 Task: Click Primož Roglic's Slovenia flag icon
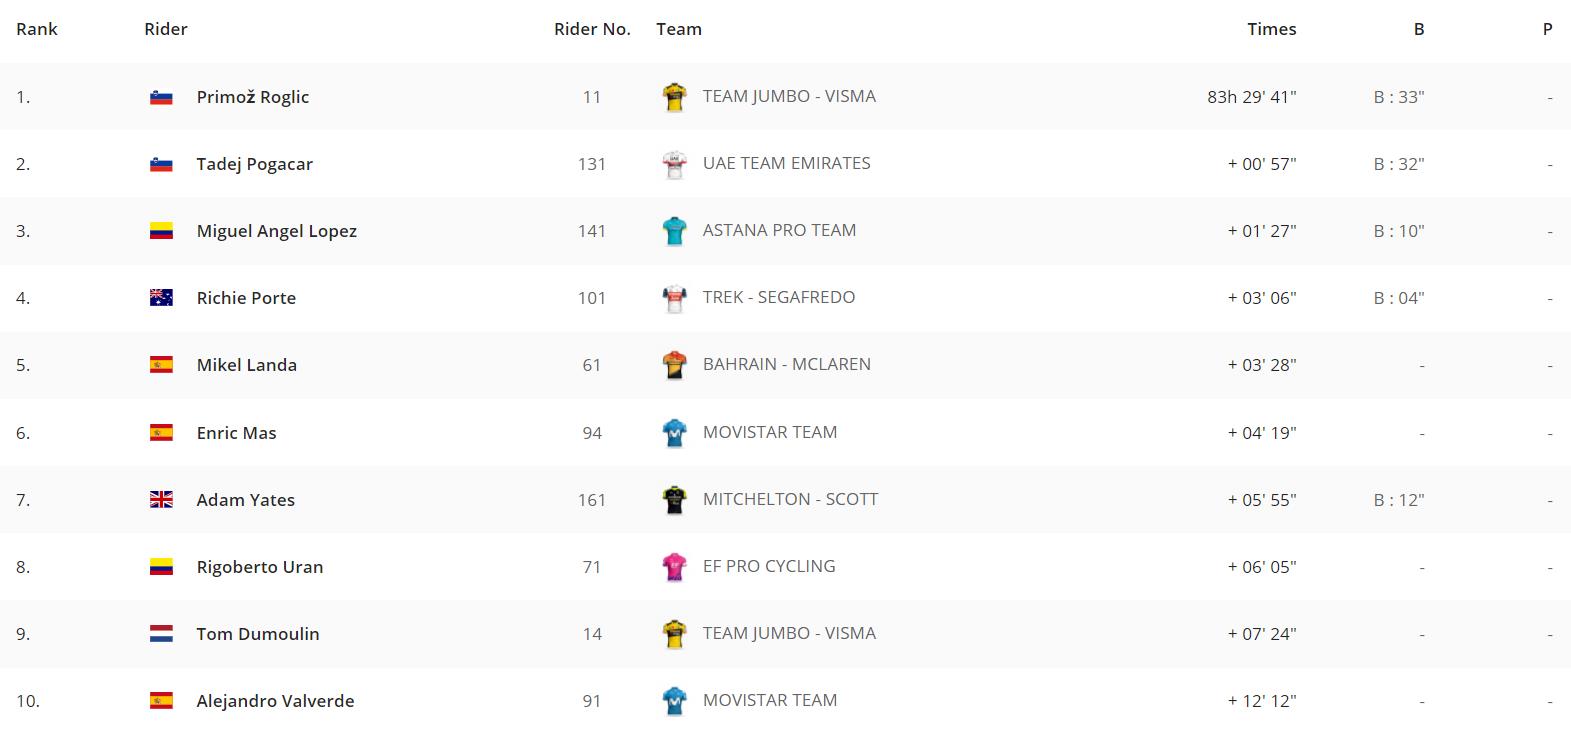(x=161, y=97)
